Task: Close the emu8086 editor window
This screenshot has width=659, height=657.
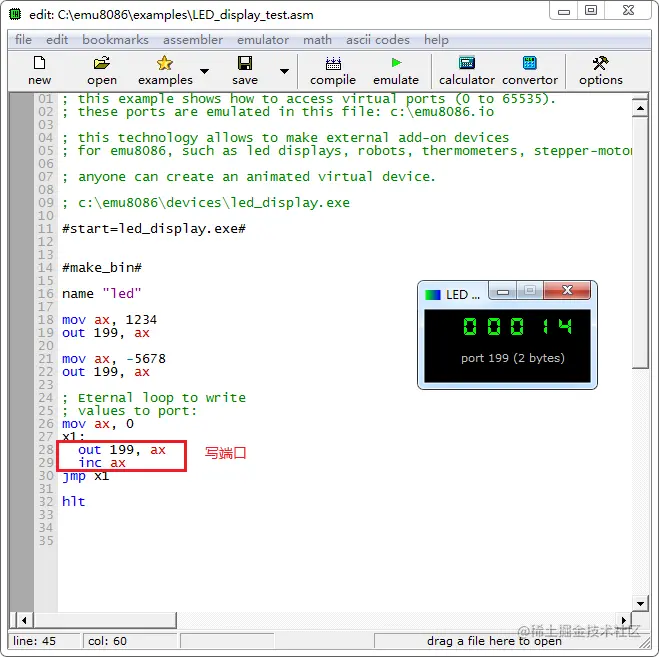Action: 628,11
